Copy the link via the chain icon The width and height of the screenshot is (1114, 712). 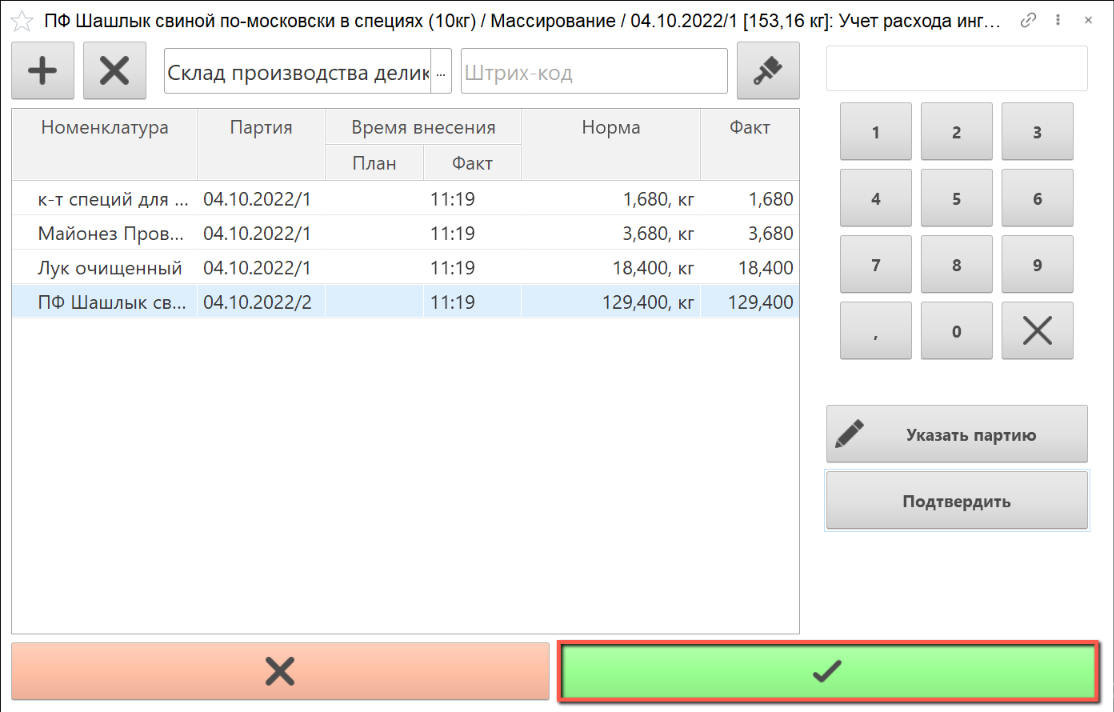pyautogui.click(x=1027, y=20)
